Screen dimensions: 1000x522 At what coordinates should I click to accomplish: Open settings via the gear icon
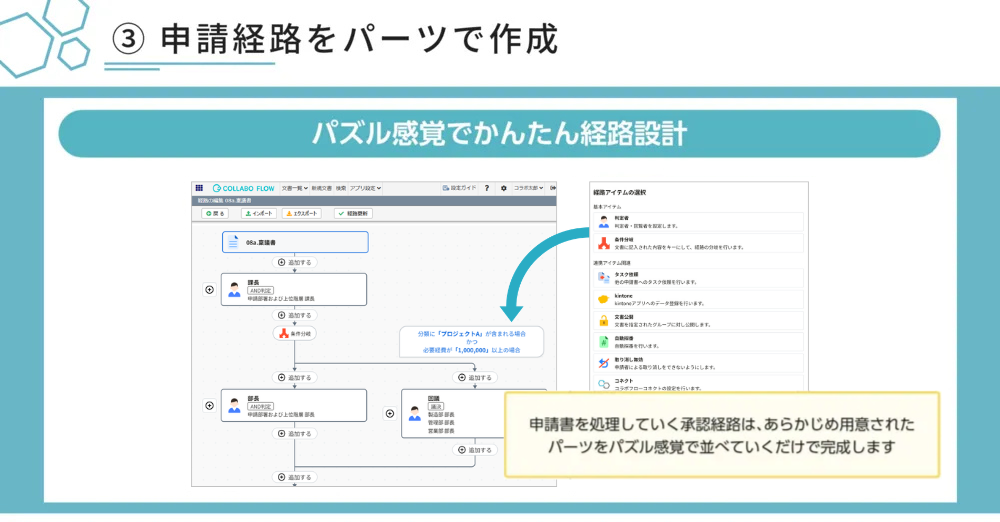pyautogui.click(x=504, y=188)
